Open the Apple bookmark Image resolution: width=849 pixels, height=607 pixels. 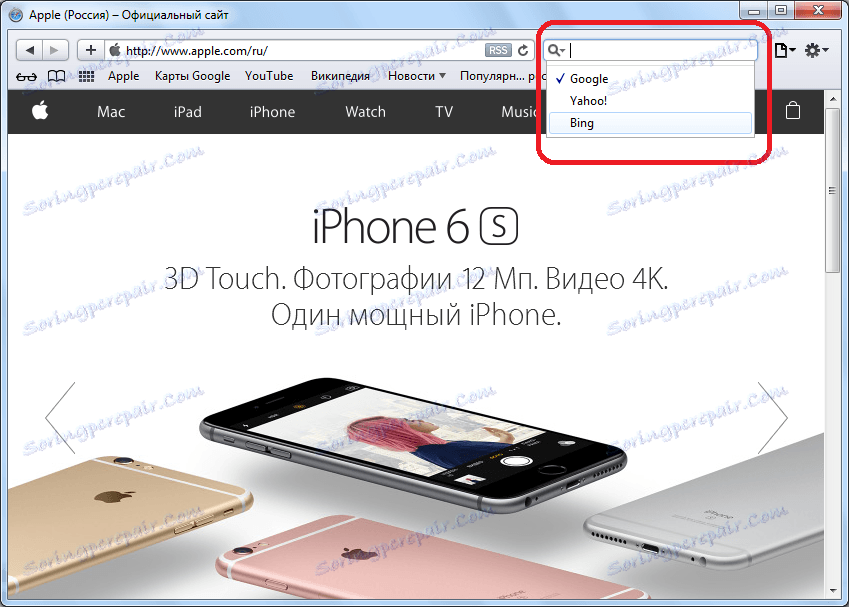pyautogui.click(x=123, y=76)
